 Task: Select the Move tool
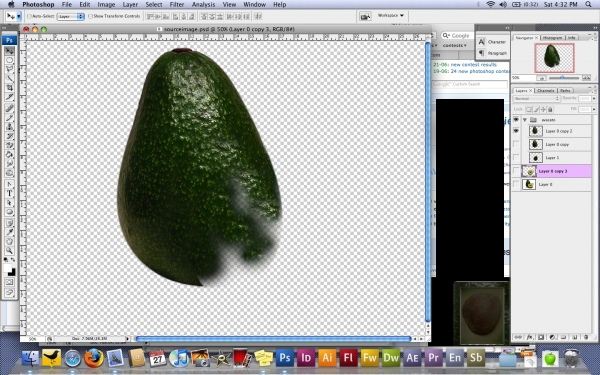(10, 51)
